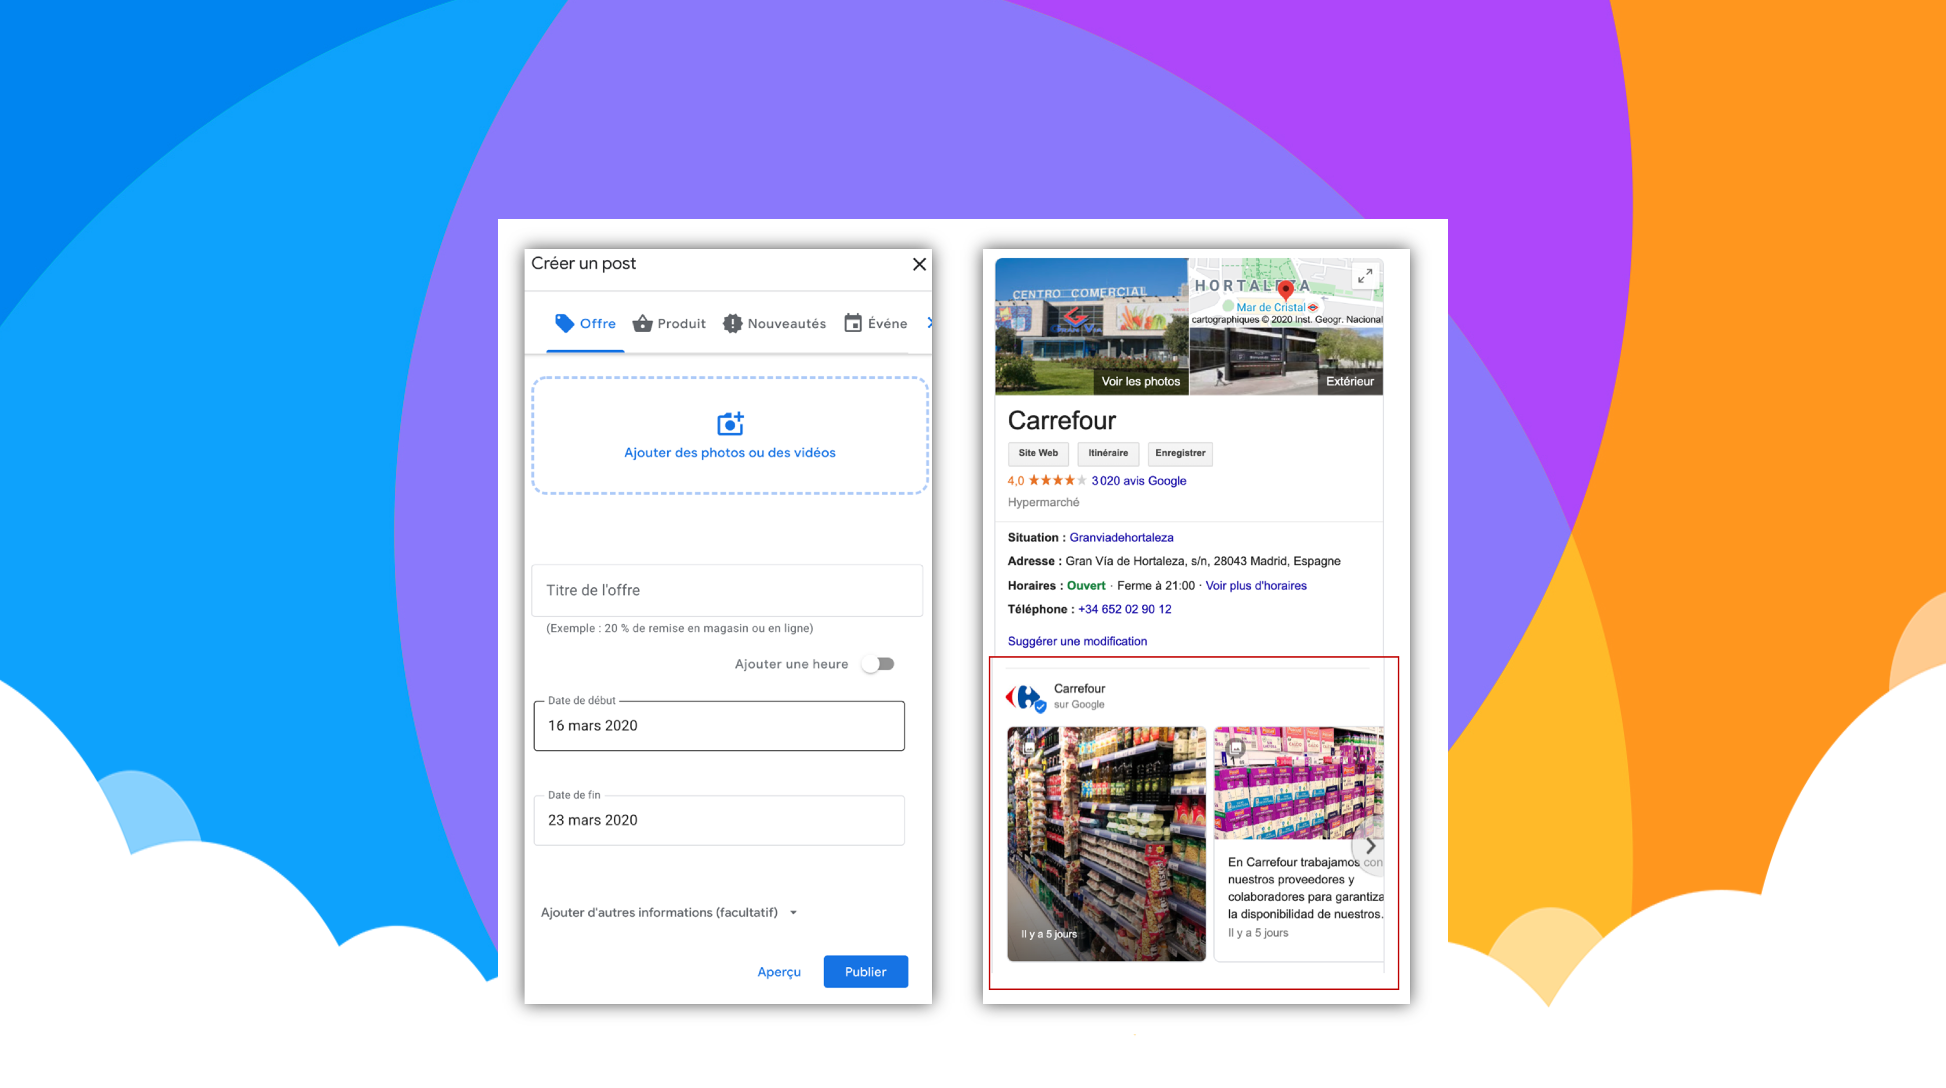Expand Ajouter d'autres informations (facultatif)
This screenshot has height=1088, width=1946.
[669, 912]
